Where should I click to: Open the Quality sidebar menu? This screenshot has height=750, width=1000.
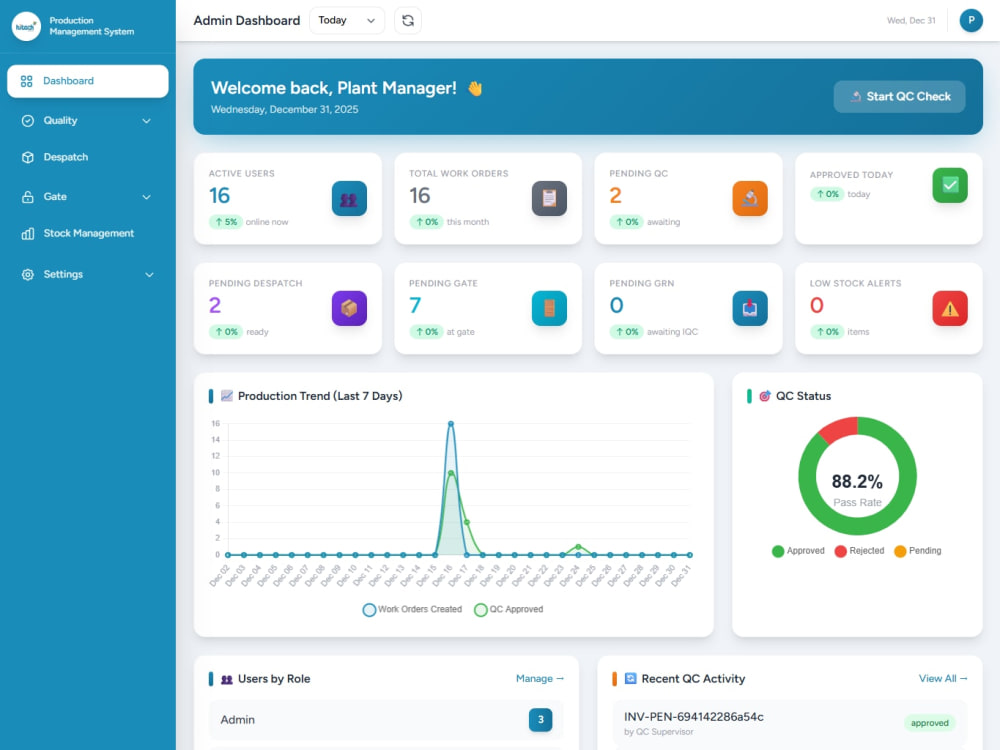87,121
